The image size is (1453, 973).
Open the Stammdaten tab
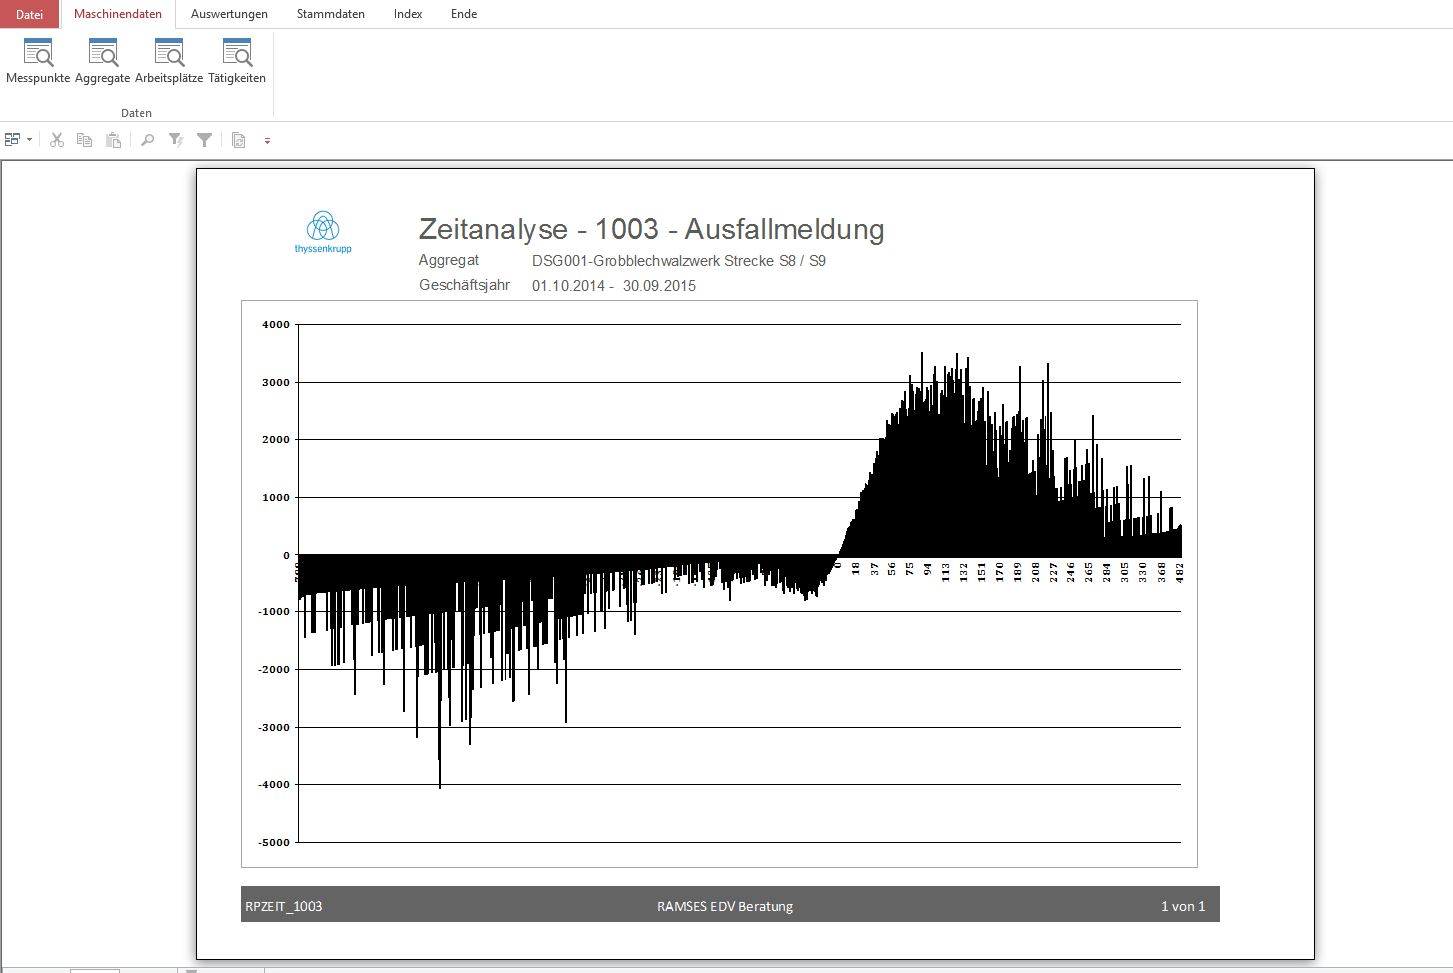click(x=331, y=14)
